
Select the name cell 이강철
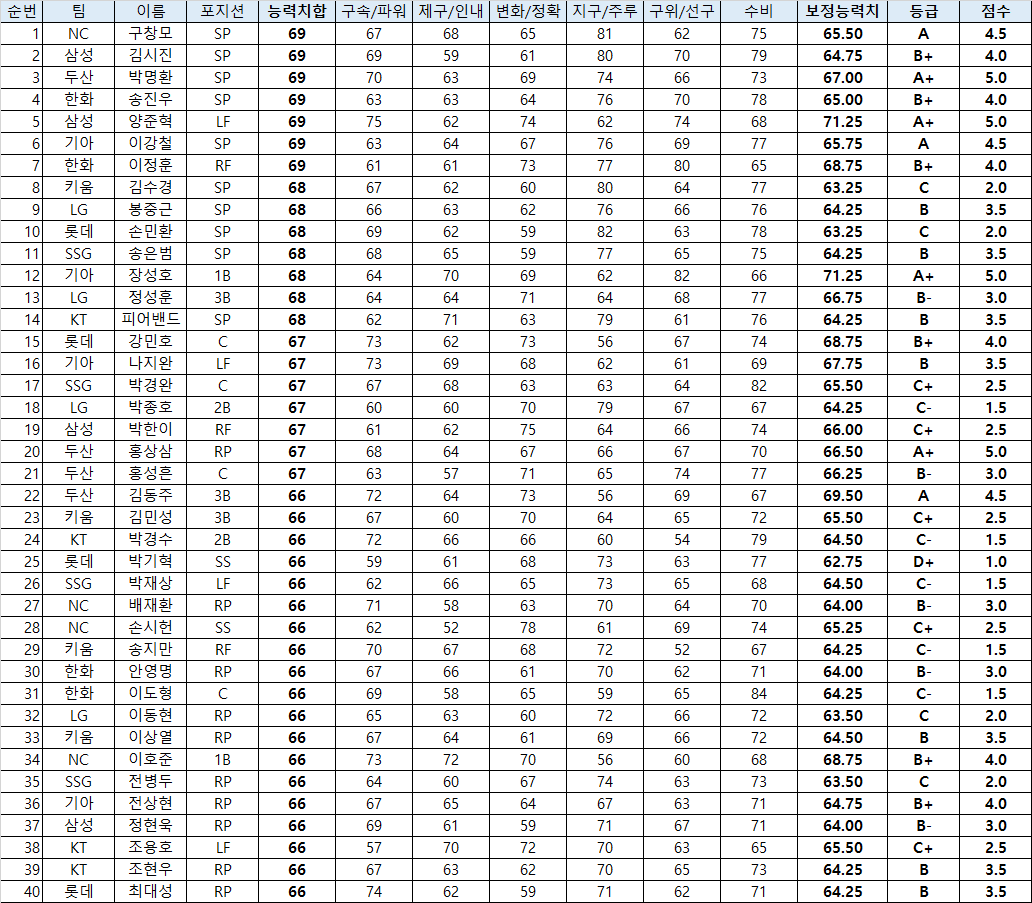coord(150,143)
